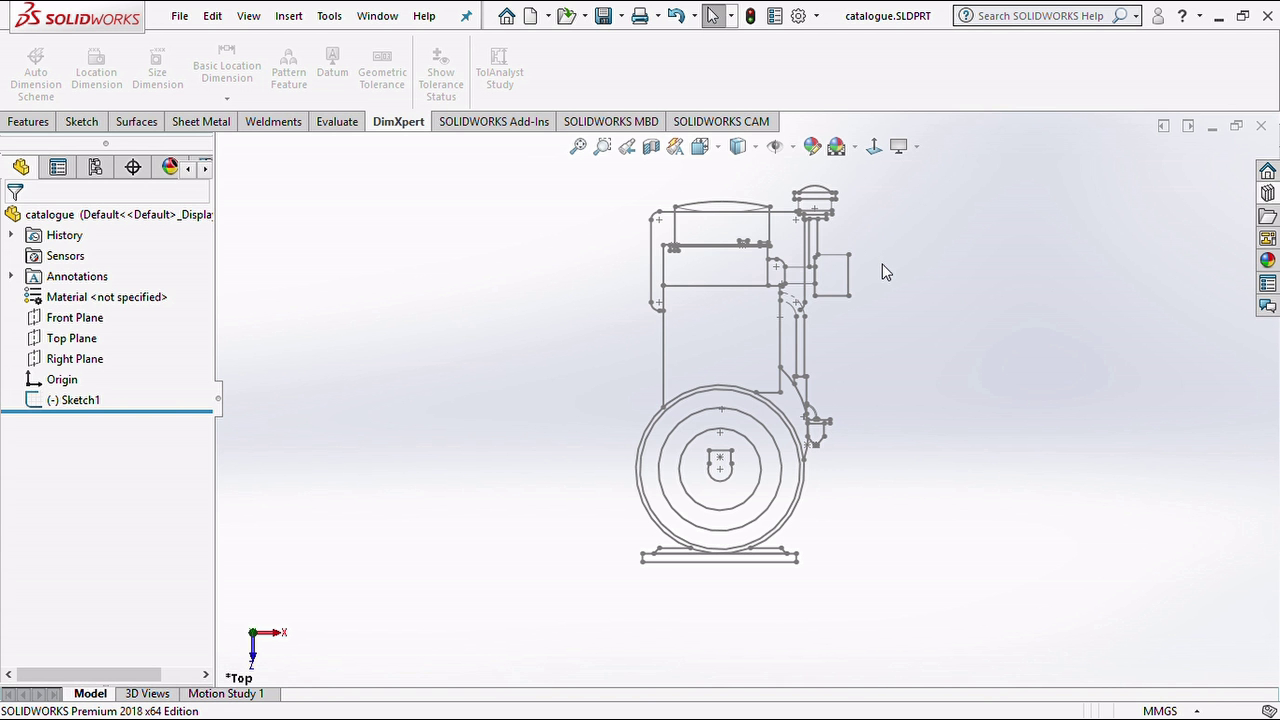
Task: Open Display Style cube icon
Action: click(x=738, y=147)
